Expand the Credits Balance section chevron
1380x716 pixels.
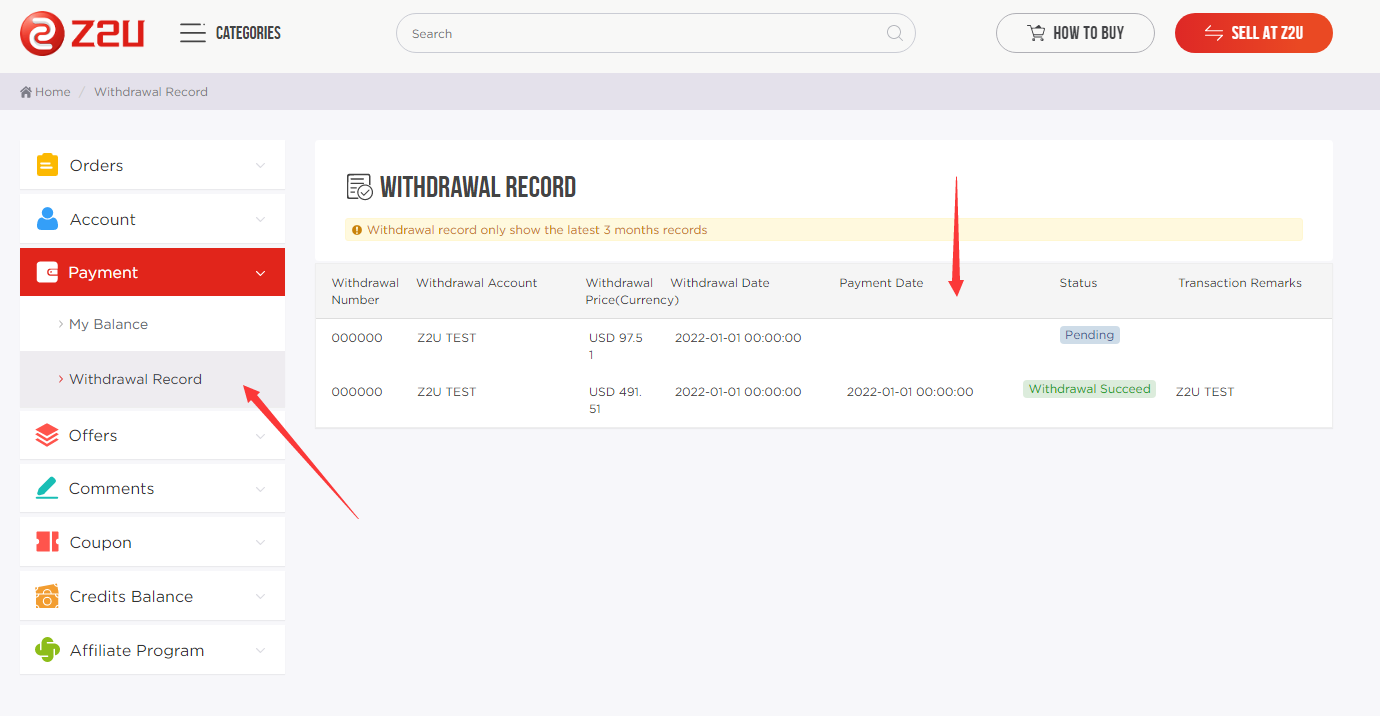pyautogui.click(x=260, y=597)
